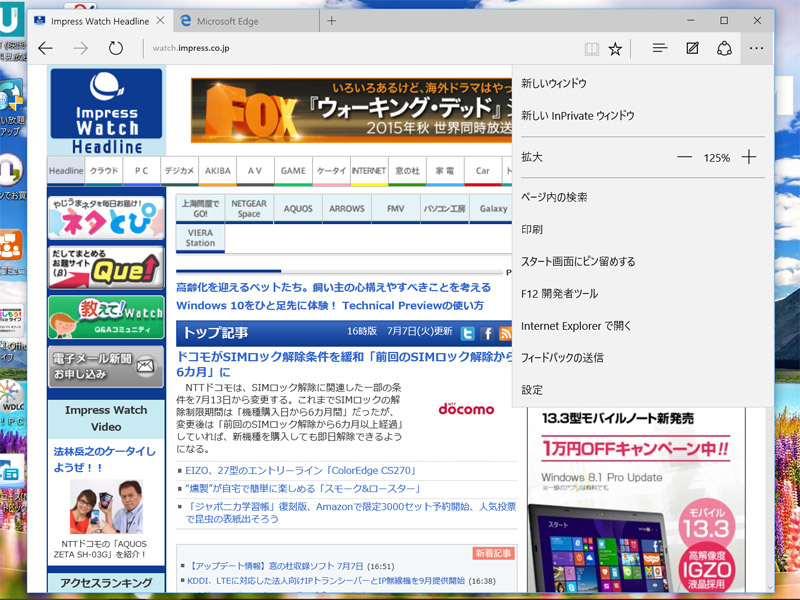Decrease zoom with the minus button
800x600 pixels.
(684, 157)
